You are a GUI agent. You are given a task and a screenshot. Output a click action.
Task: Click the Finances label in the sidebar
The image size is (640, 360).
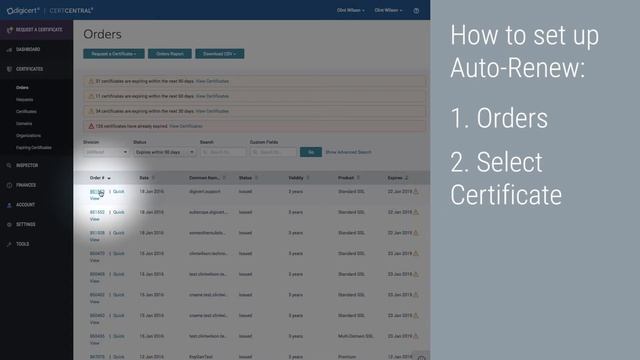tap(26, 185)
